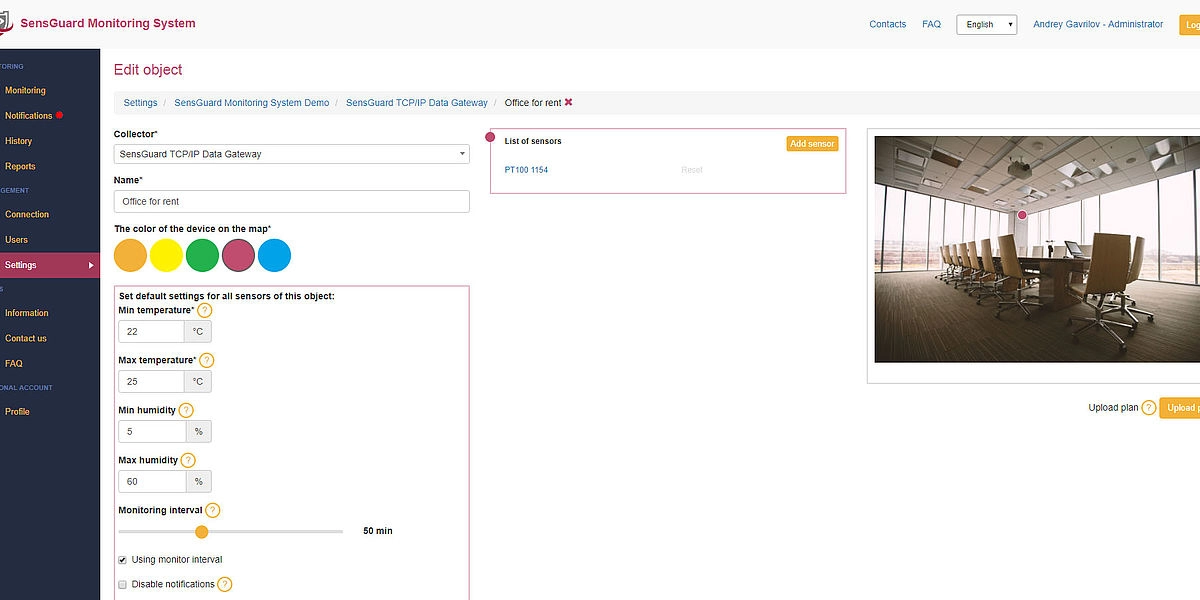1200x600 pixels.
Task: Open the Max humidity help icon
Action: click(188, 460)
